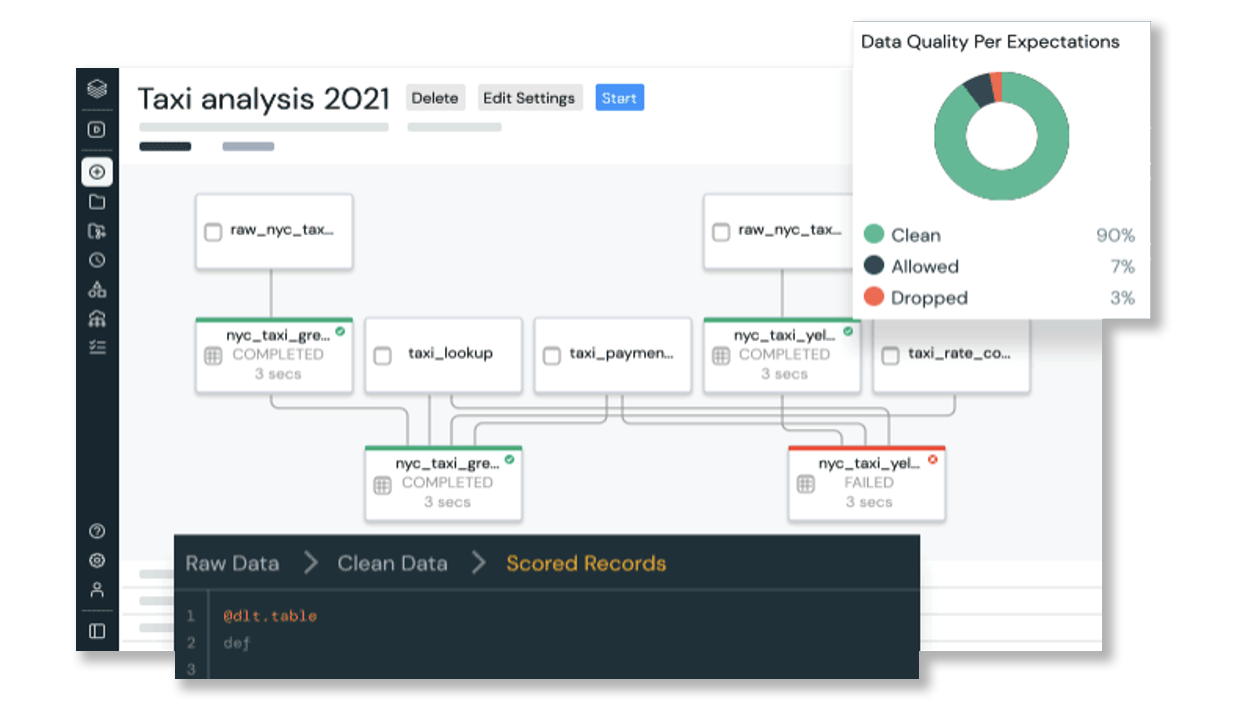Tick the taxi_paymen checkbox

click(552, 355)
